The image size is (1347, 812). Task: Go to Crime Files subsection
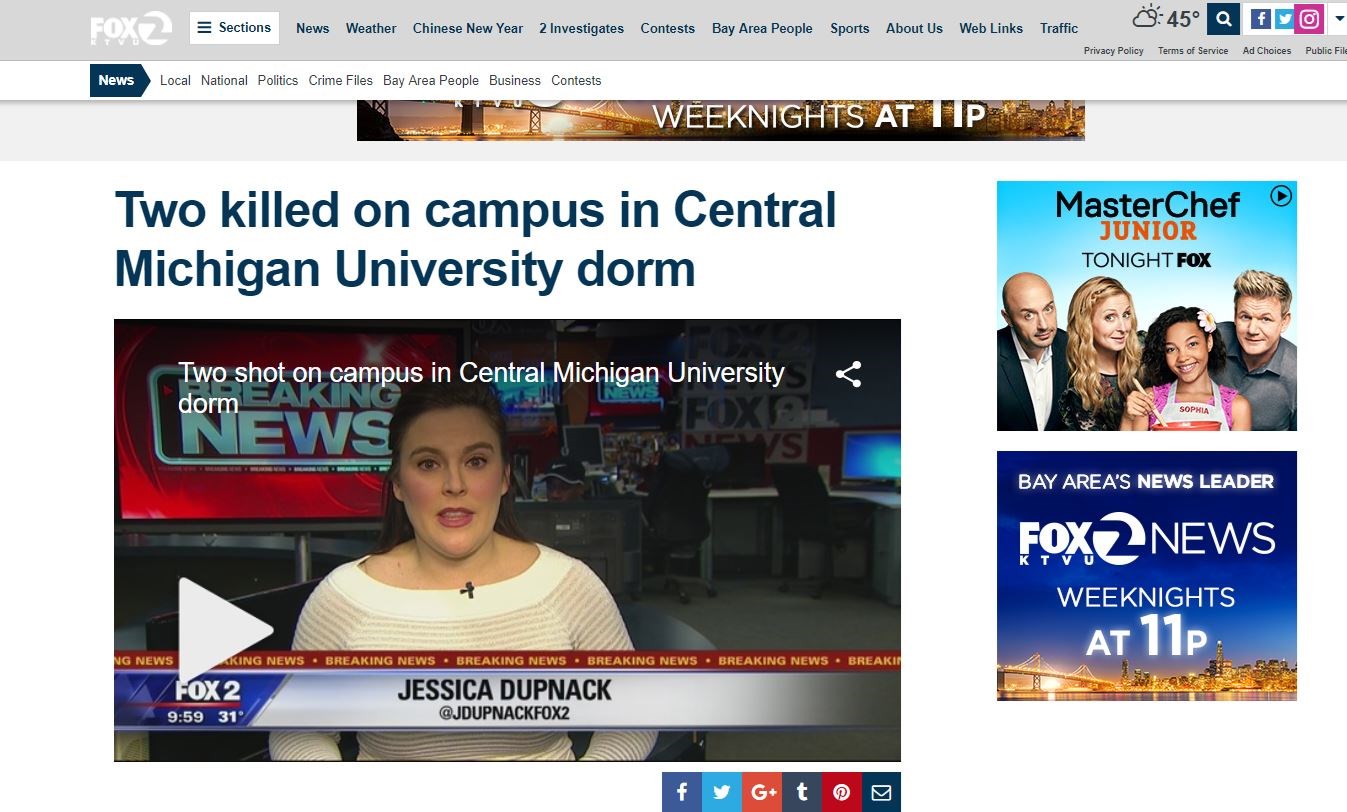click(340, 80)
